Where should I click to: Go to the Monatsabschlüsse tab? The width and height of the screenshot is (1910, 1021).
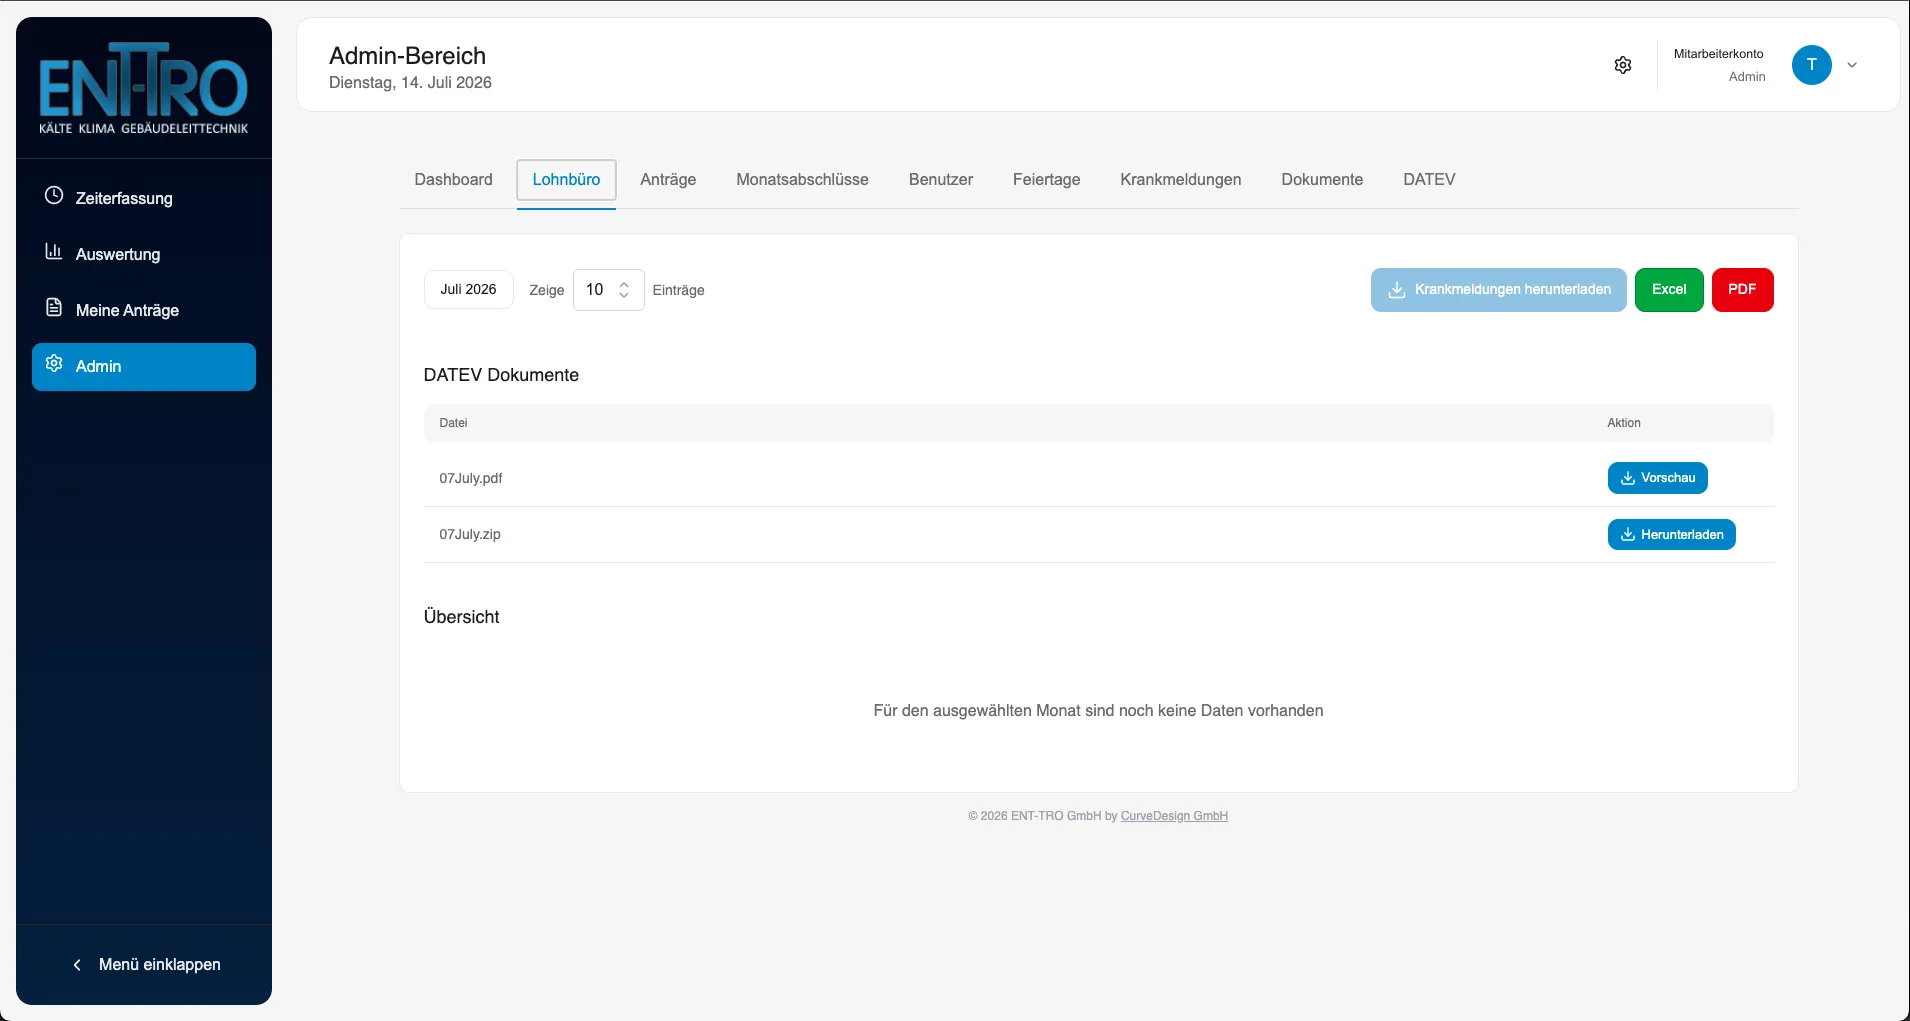coord(802,180)
